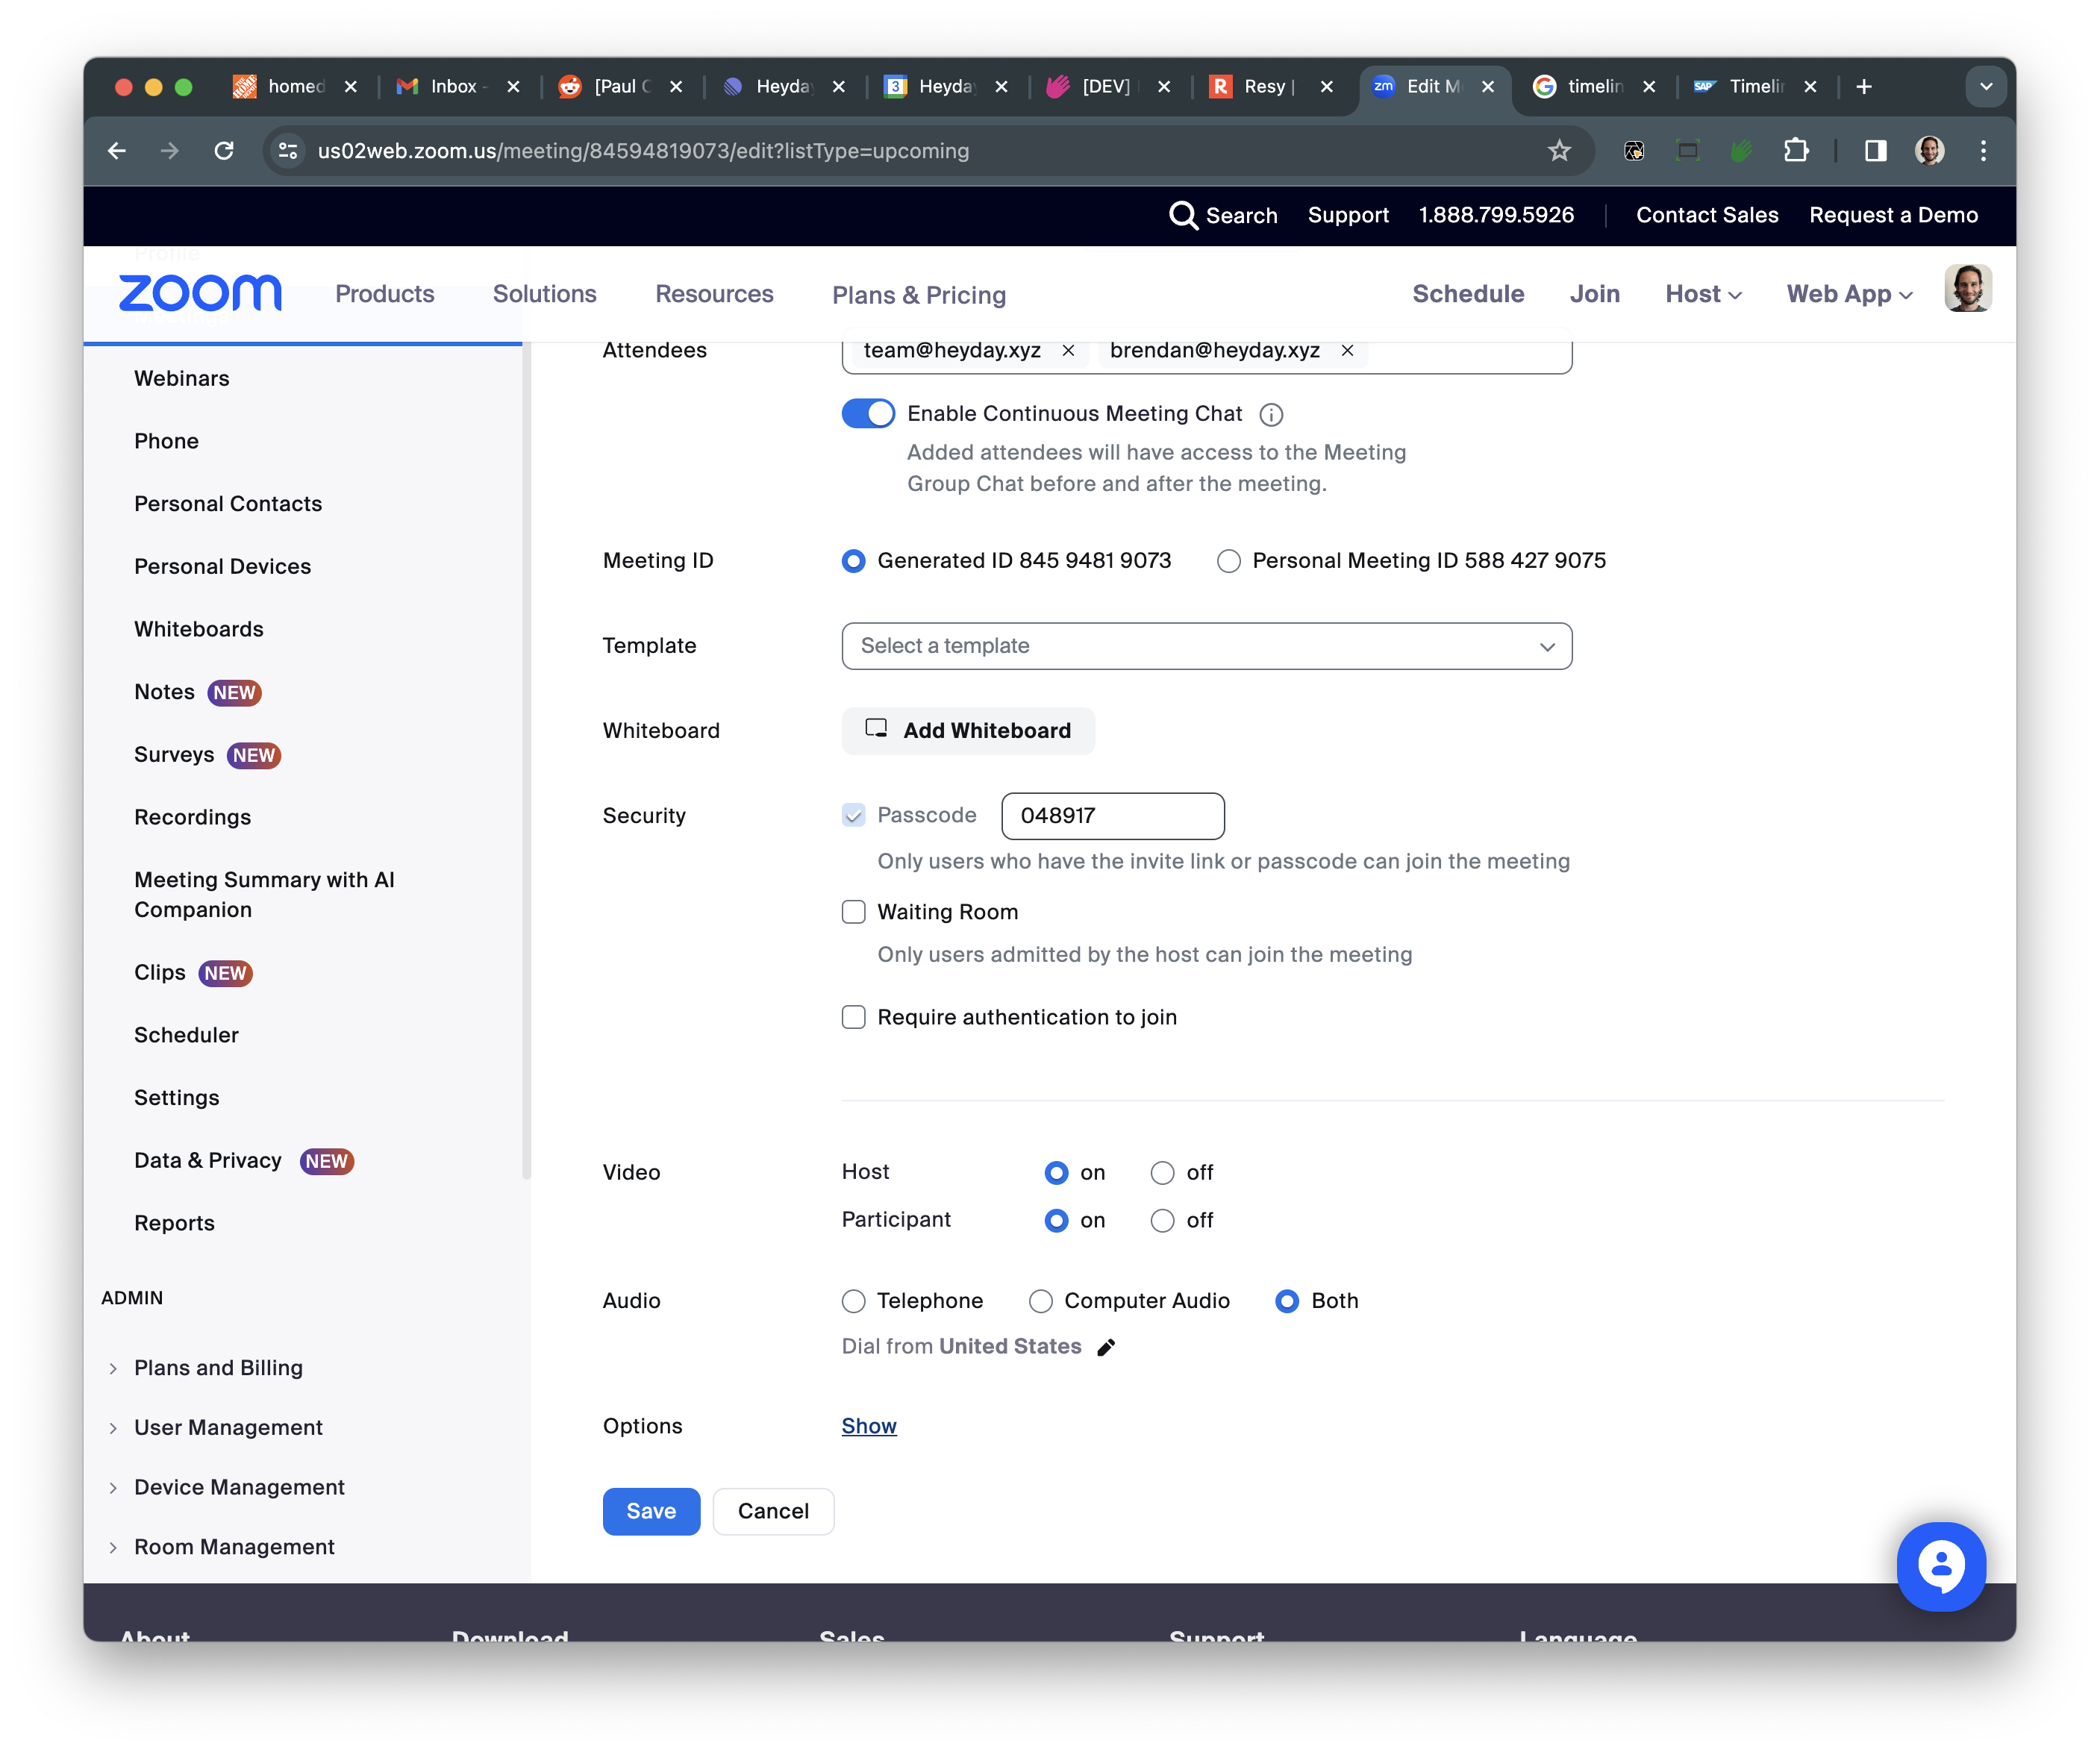This screenshot has width=2100, height=1752.
Task: Turn Host video off
Action: click(x=1162, y=1173)
